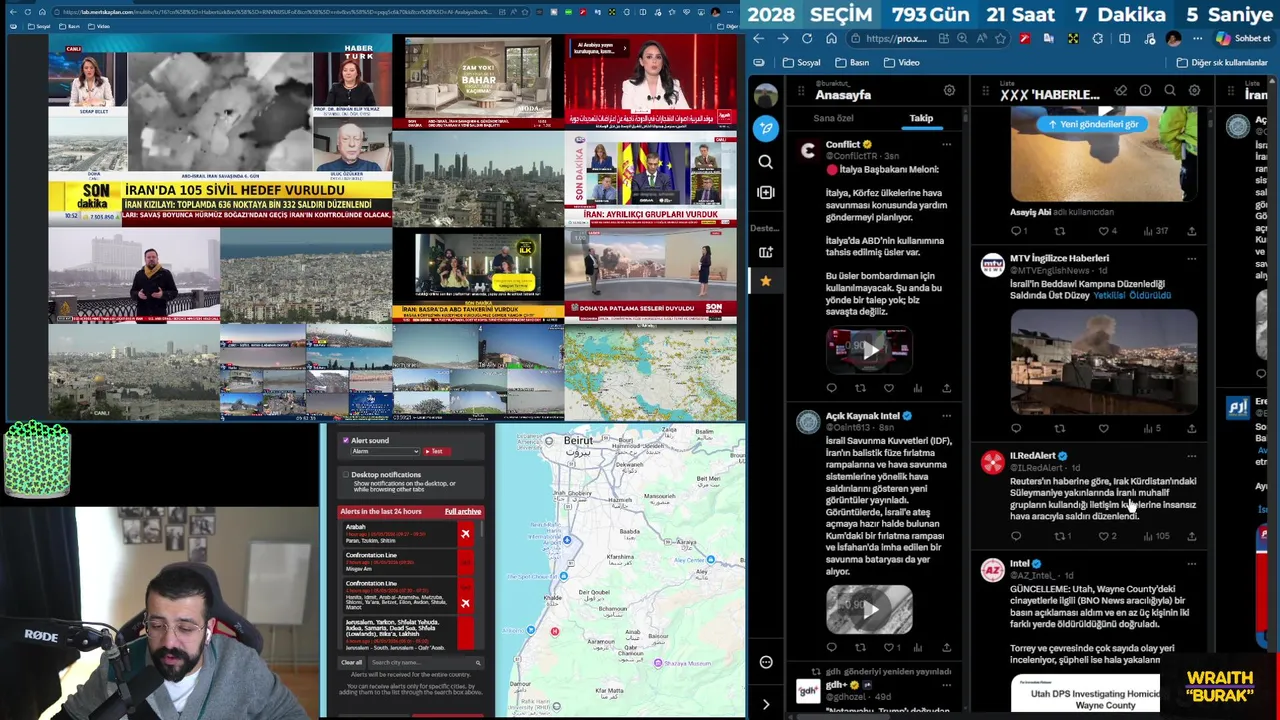Screen dimensions: 1280x720
Task: Share the ILRedAlert post
Action: click(1191, 536)
